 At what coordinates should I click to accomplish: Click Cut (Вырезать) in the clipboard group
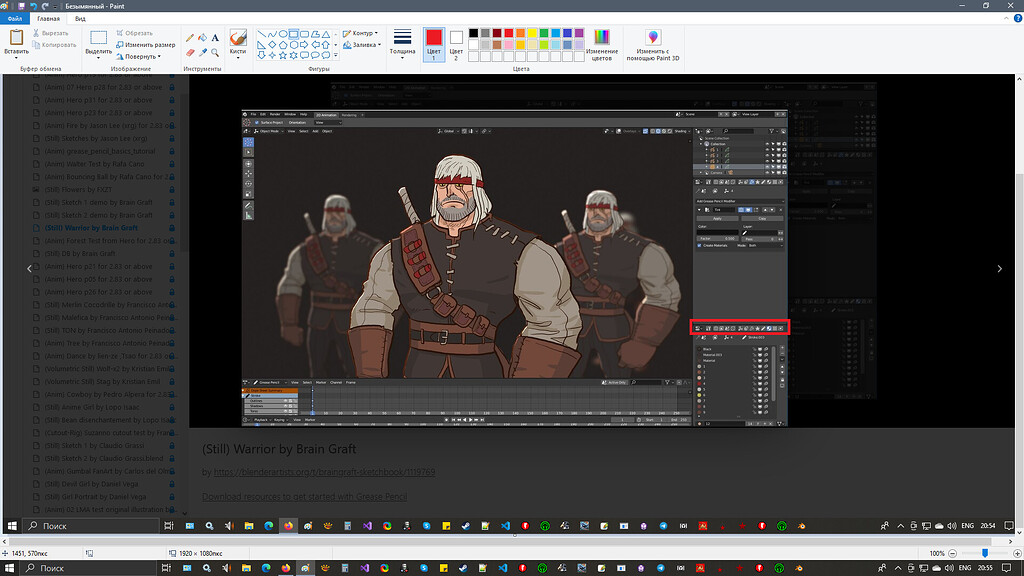coord(50,33)
